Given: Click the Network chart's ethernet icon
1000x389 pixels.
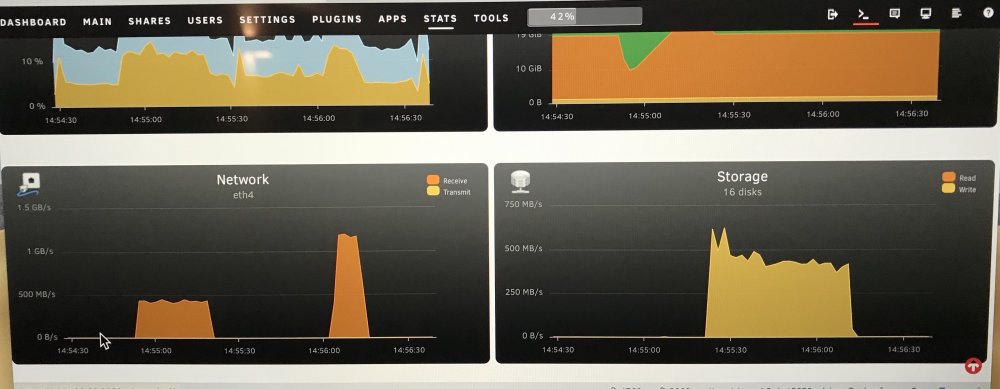Looking at the screenshot, I should click(29, 184).
